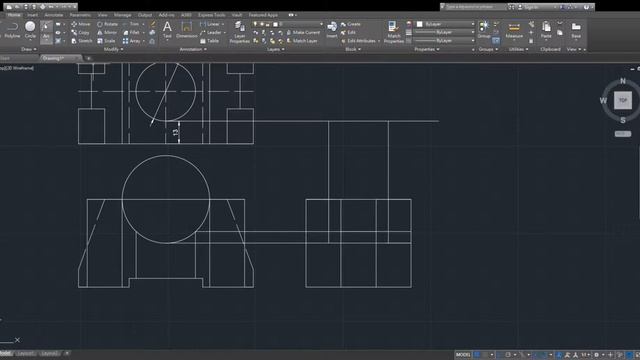Image resolution: width=640 pixels, height=360 pixels.
Task: Click Create block button
Action: coord(351,24)
